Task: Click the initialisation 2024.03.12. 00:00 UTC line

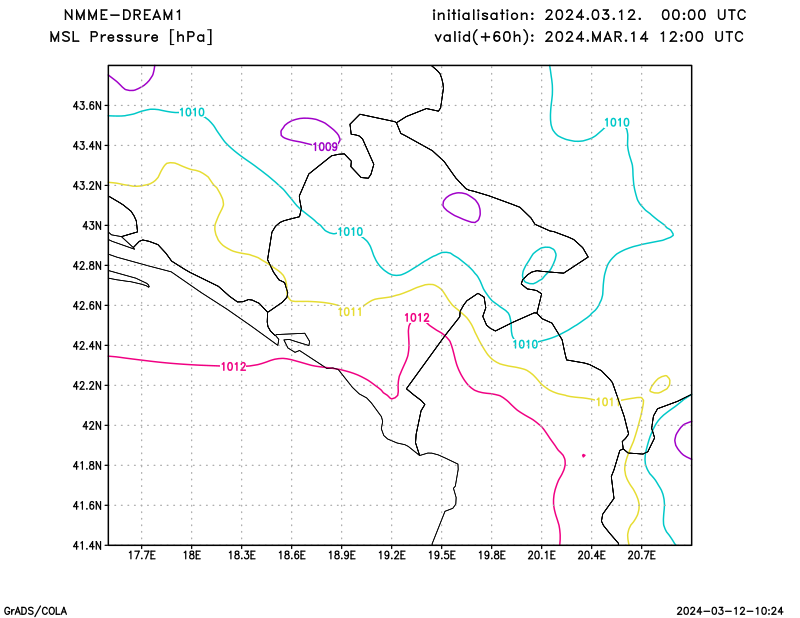Action: pos(589,15)
